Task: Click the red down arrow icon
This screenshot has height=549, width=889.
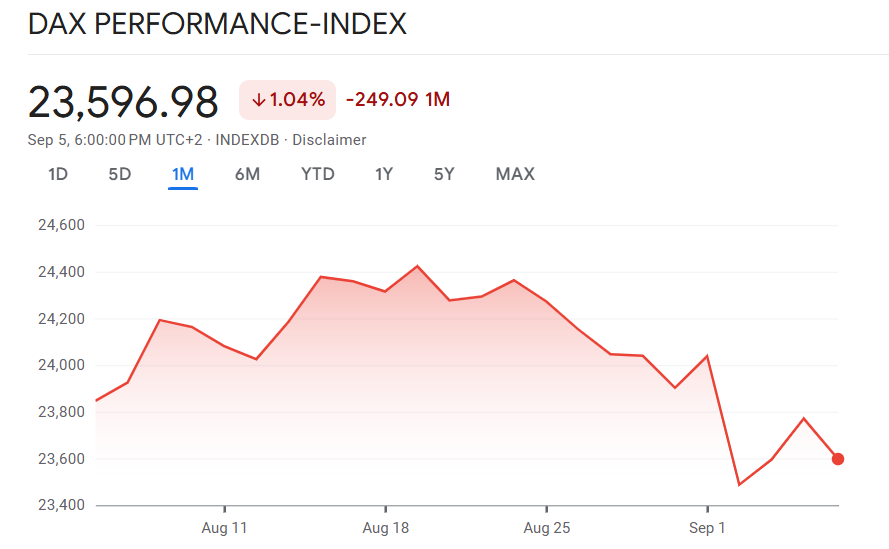Action: [259, 100]
